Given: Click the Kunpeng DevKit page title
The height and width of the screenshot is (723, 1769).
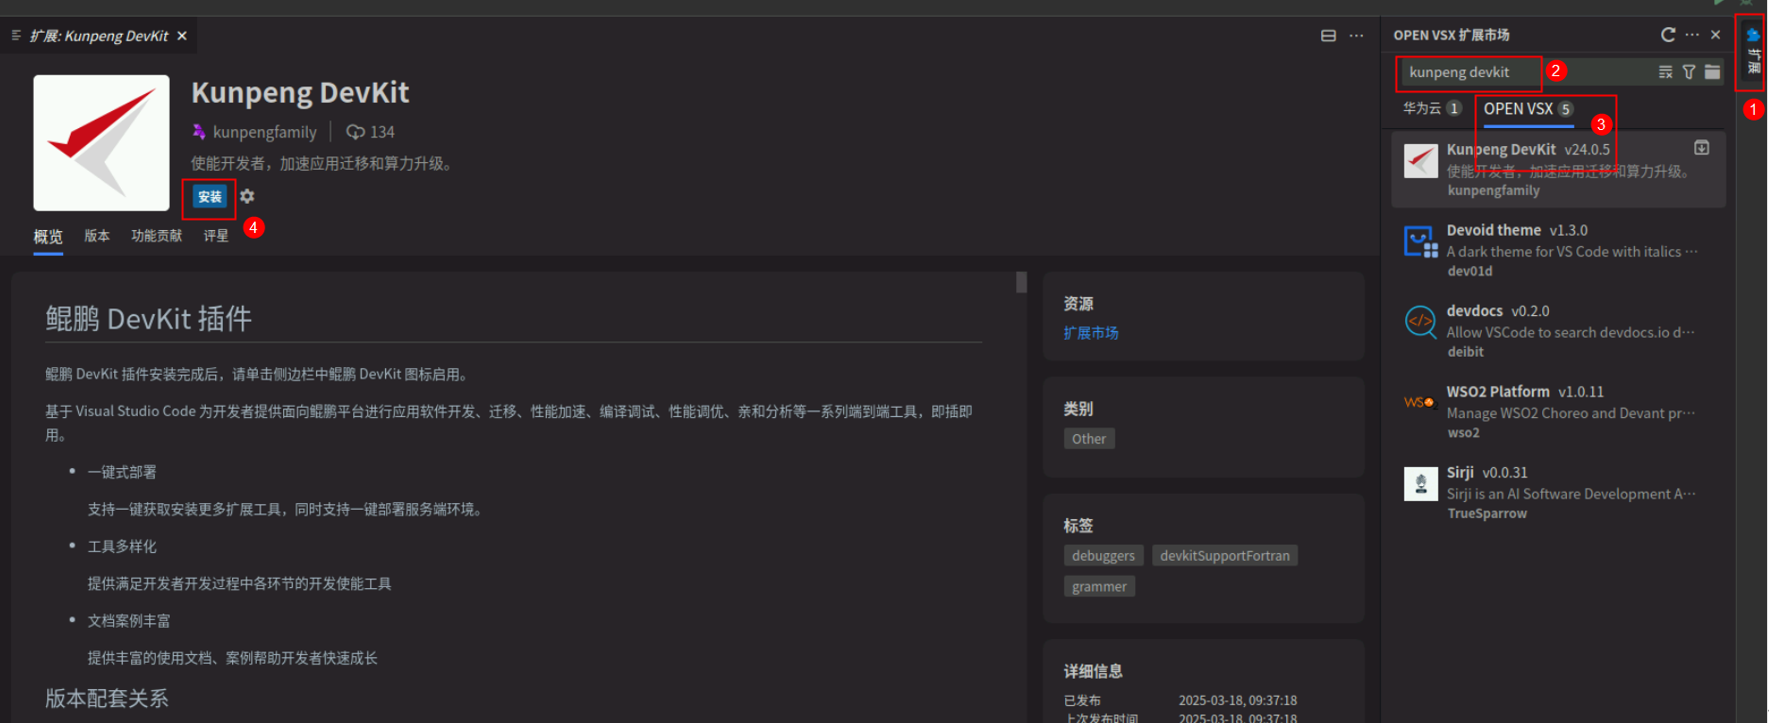Looking at the screenshot, I should coord(300,93).
